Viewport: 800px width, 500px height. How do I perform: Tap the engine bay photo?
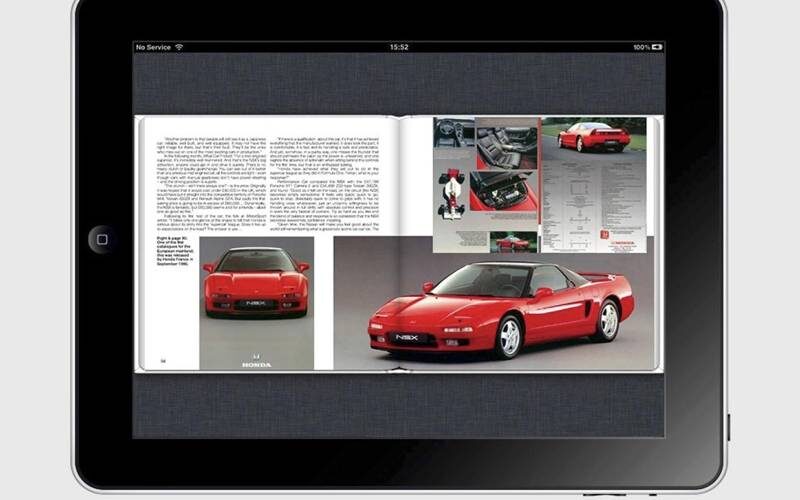point(504,191)
